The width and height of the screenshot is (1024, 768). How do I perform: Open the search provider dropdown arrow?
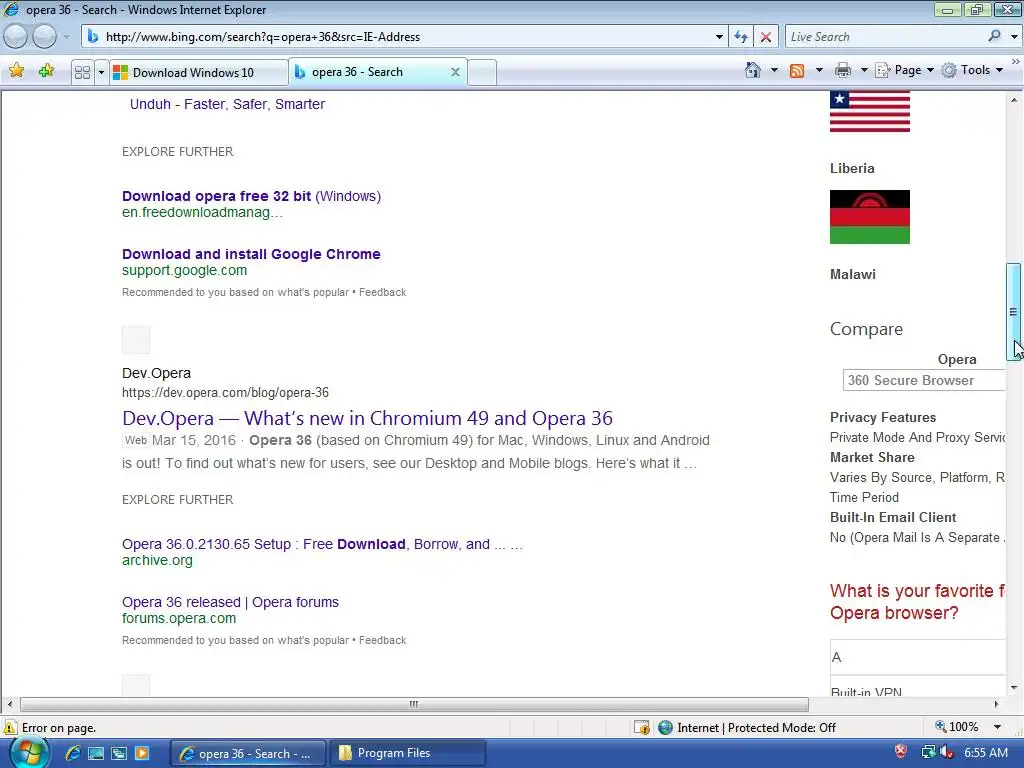[1014, 37]
